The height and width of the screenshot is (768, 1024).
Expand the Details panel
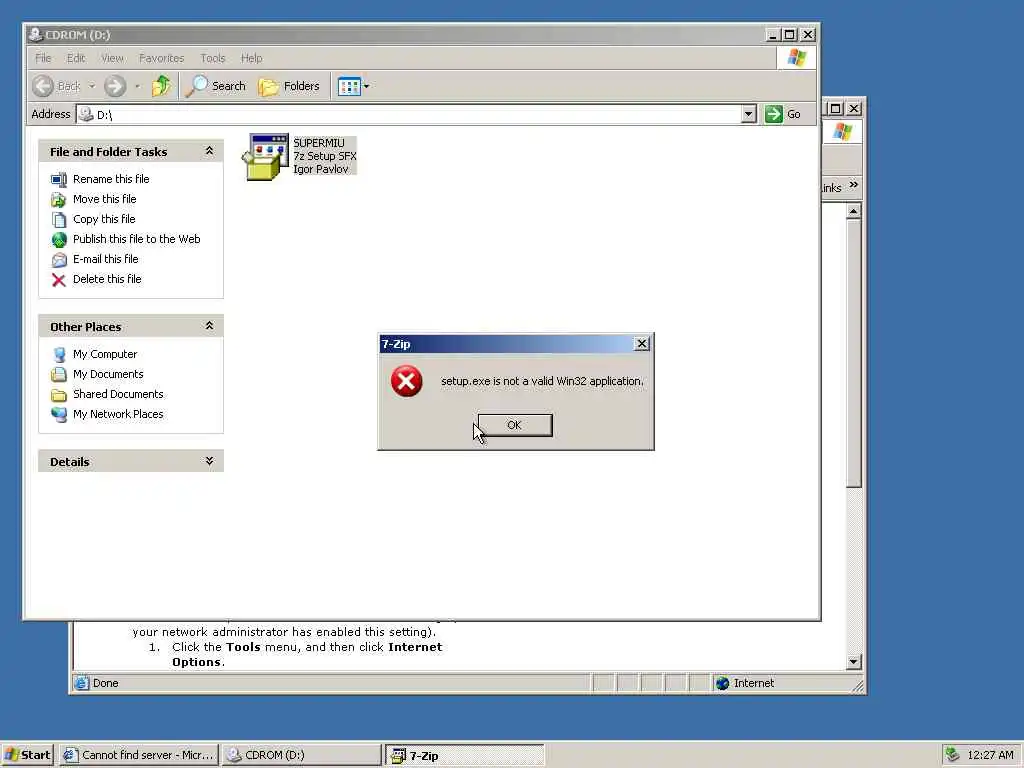209,460
